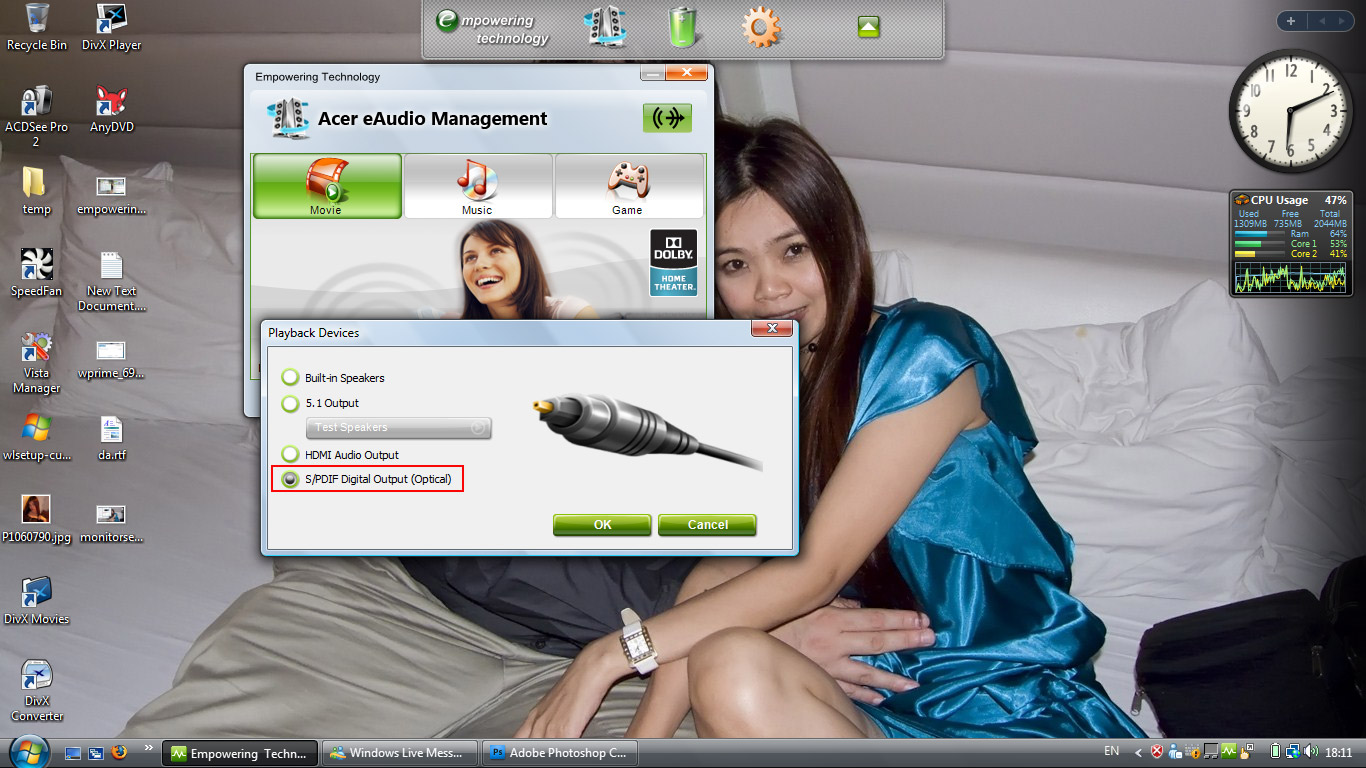Open the EN language bar selector
1366x768 pixels.
click(x=1112, y=751)
